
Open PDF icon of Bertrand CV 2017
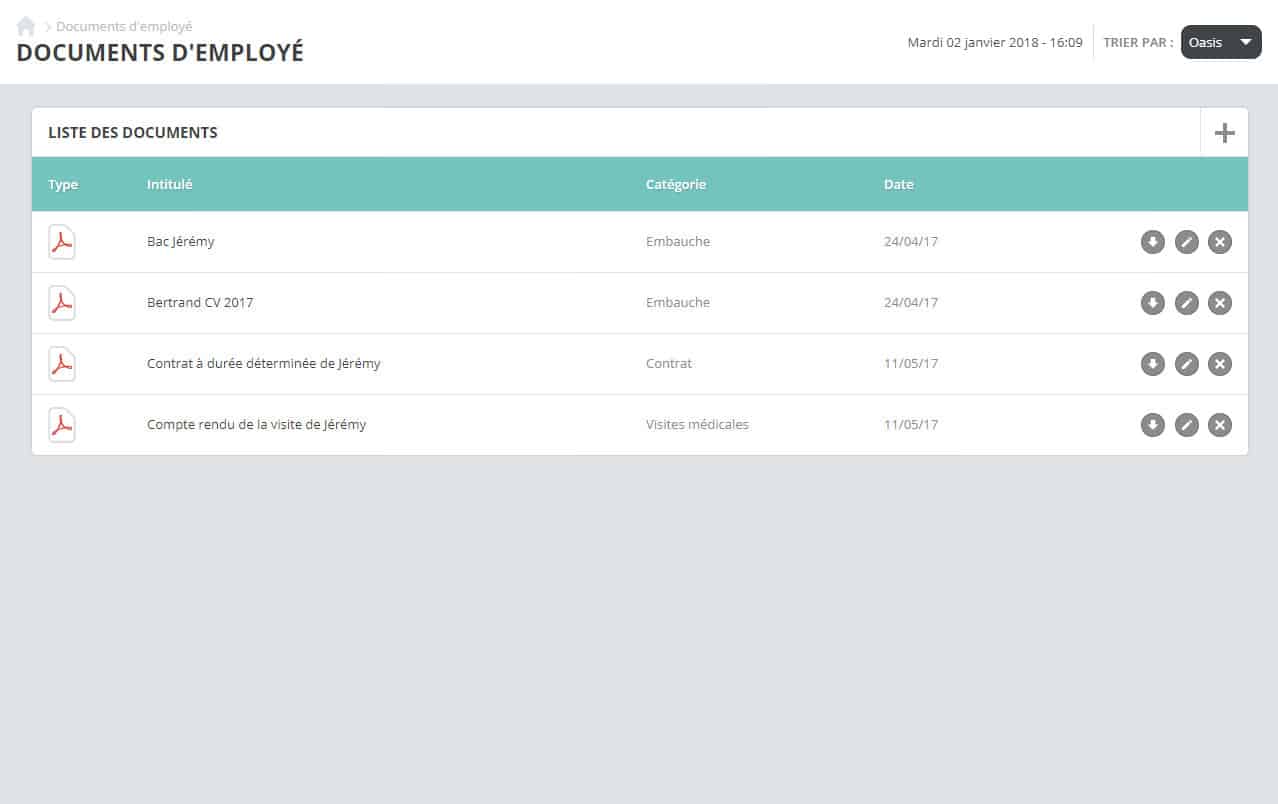pyautogui.click(x=62, y=303)
